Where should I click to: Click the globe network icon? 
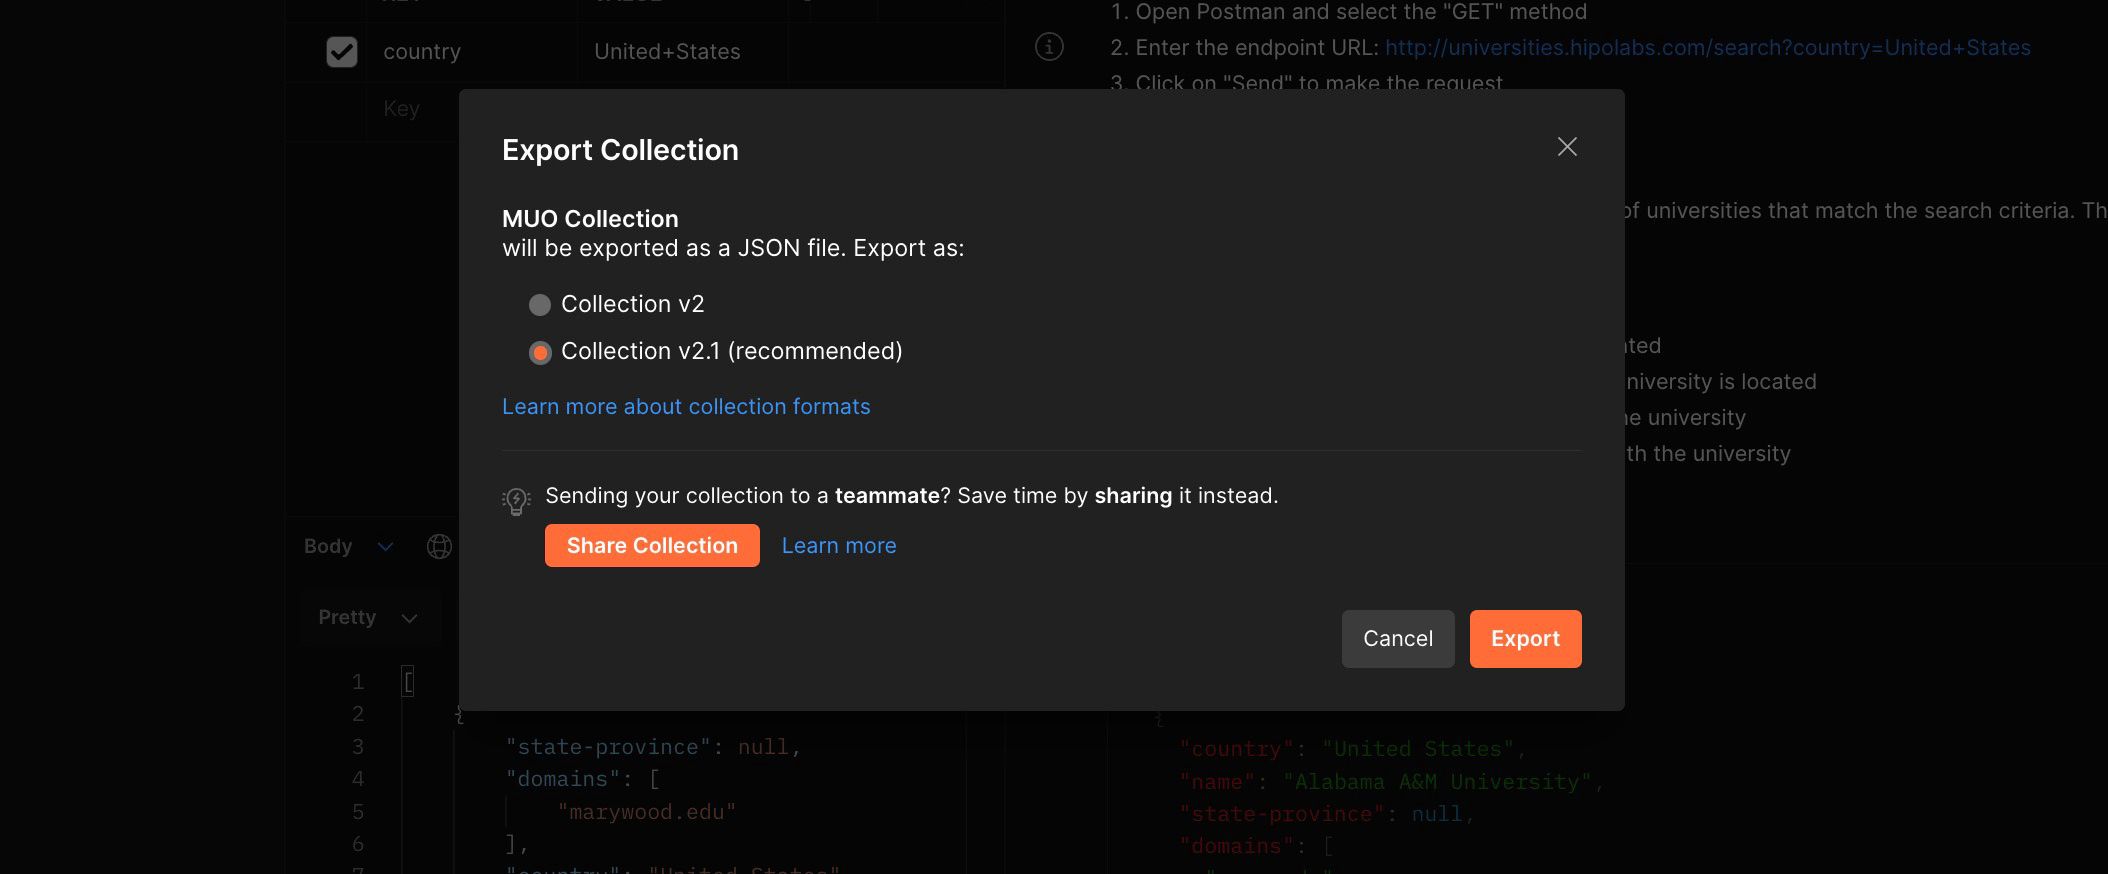point(439,547)
